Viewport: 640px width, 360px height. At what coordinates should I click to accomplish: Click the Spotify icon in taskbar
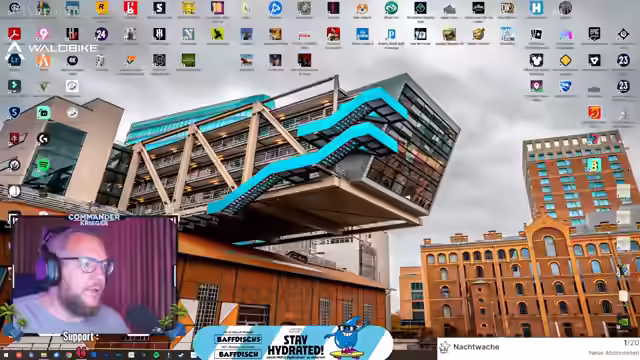[156, 355]
